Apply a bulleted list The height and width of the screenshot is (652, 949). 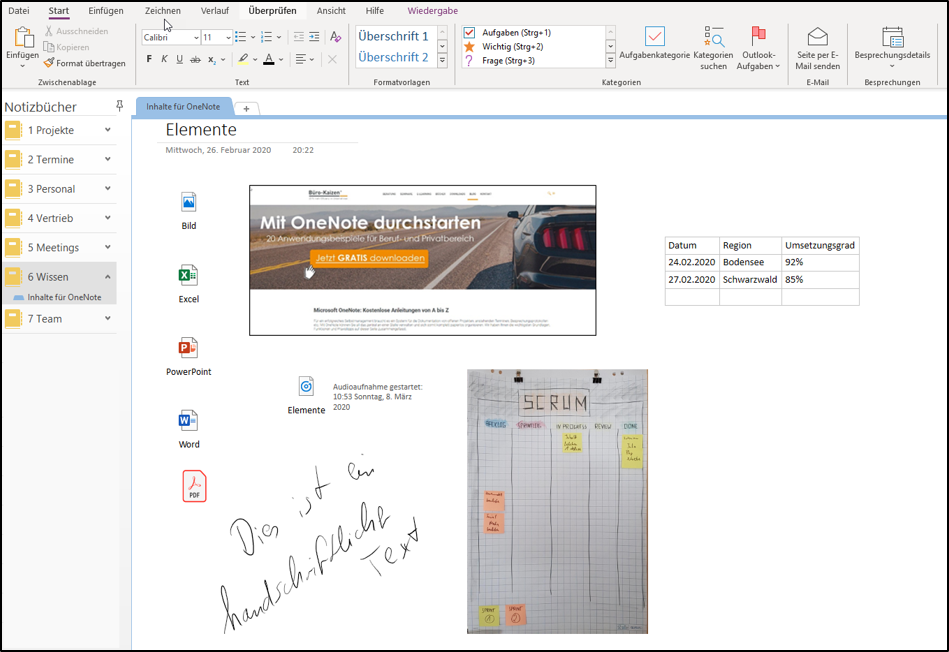pyautogui.click(x=240, y=38)
